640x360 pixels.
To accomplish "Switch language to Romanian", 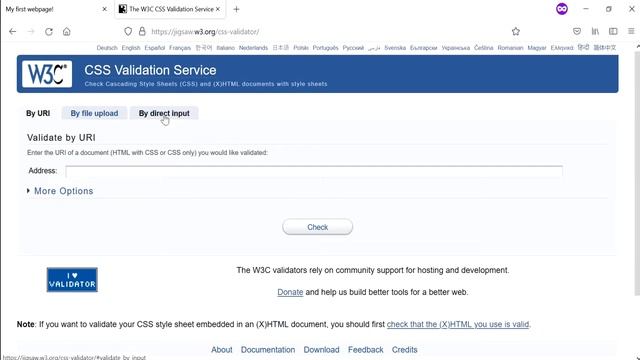I will point(510,48).
